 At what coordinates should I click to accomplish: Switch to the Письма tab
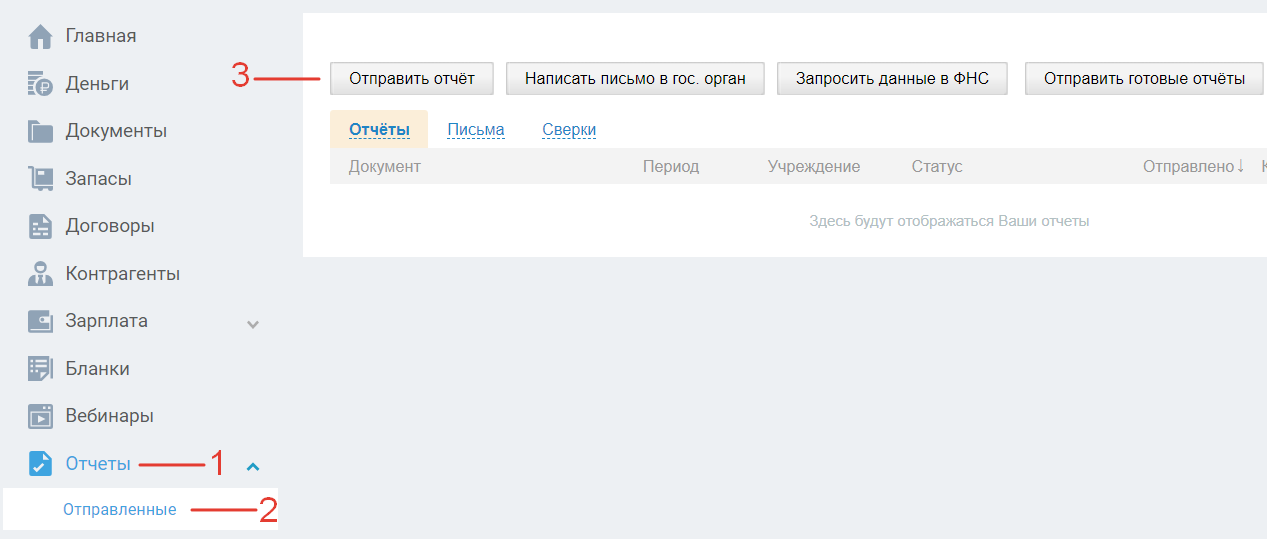click(476, 130)
